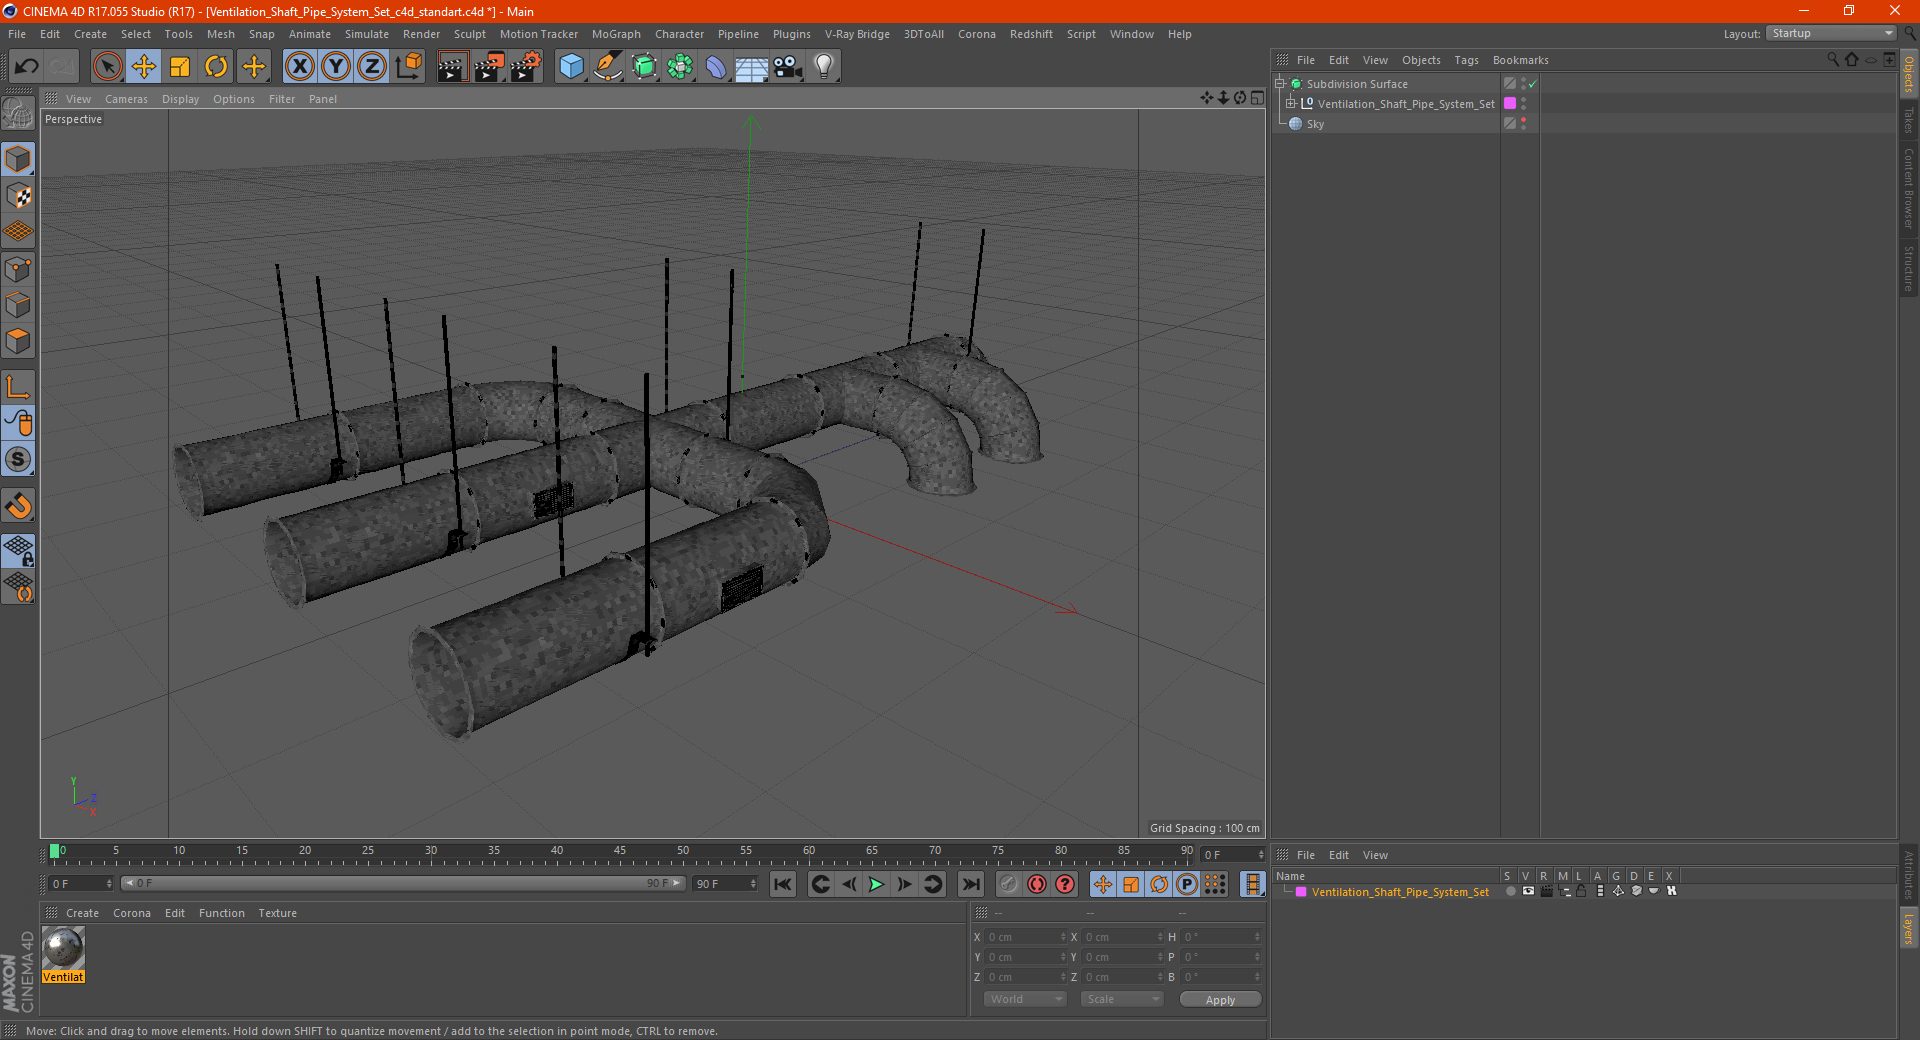1920x1040 pixels.
Task: Click the Objects panel search magnifier icon
Action: [1832, 59]
